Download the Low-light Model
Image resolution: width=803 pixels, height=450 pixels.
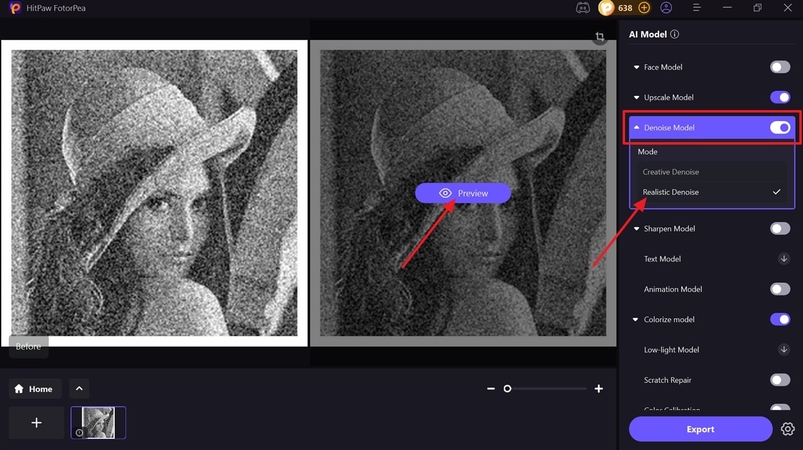(x=784, y=350)
